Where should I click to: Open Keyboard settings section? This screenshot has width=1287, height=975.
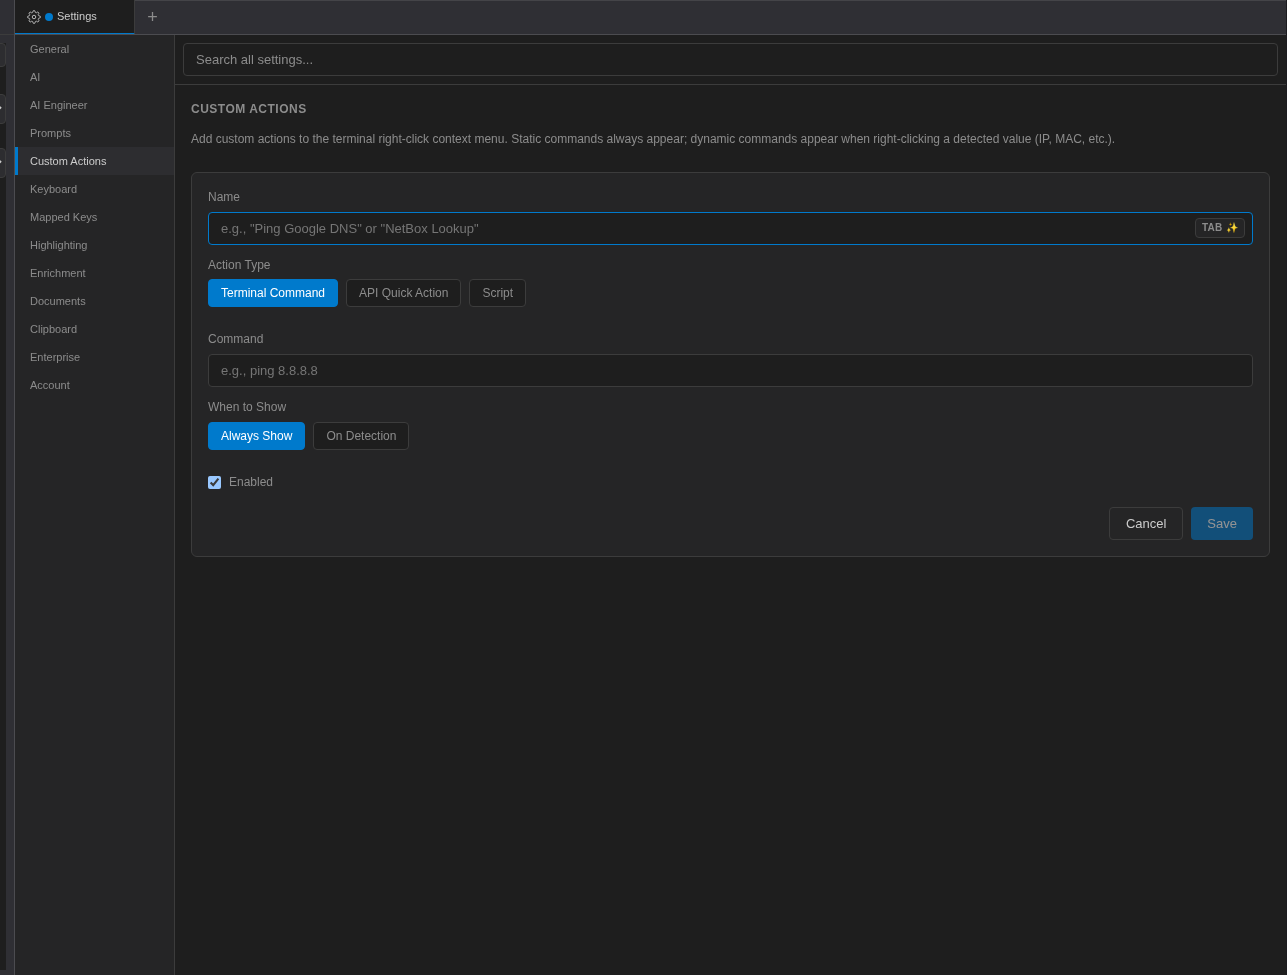[x=95, y=189]
